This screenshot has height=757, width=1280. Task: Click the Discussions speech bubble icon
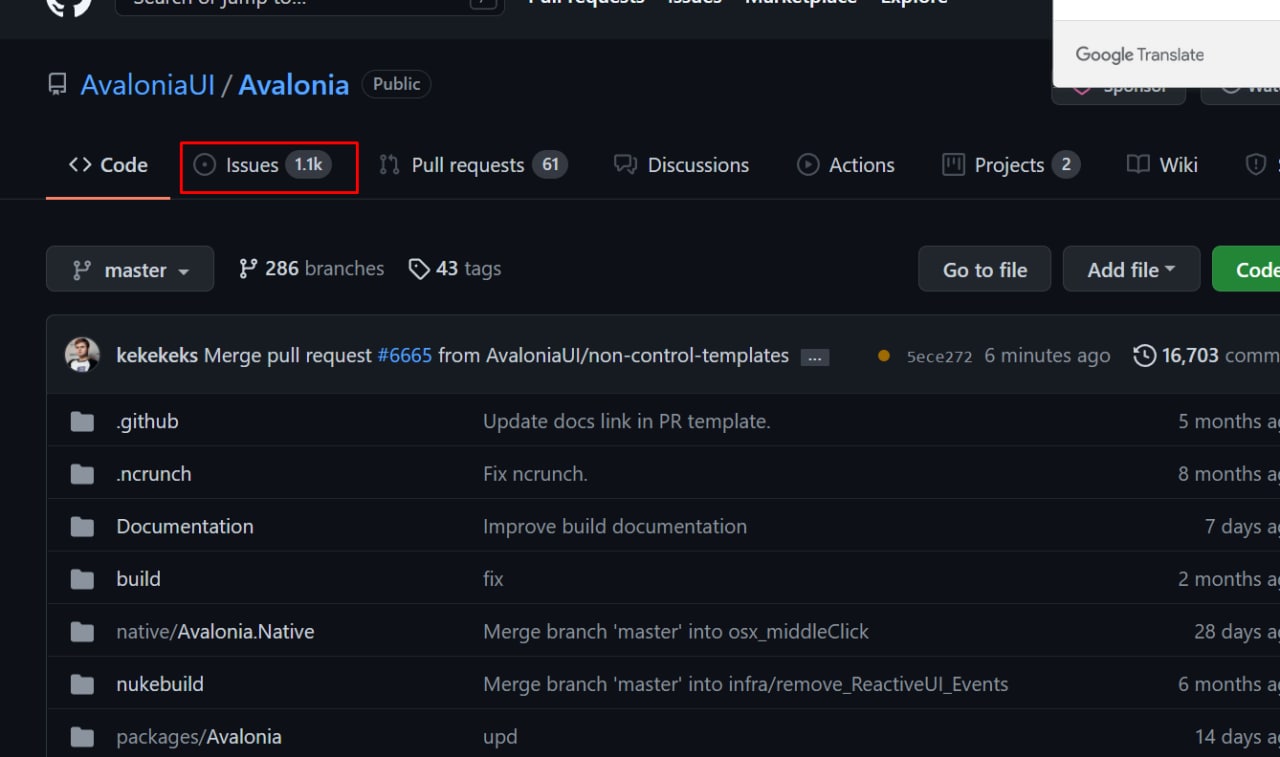click(x=625, y=165)
